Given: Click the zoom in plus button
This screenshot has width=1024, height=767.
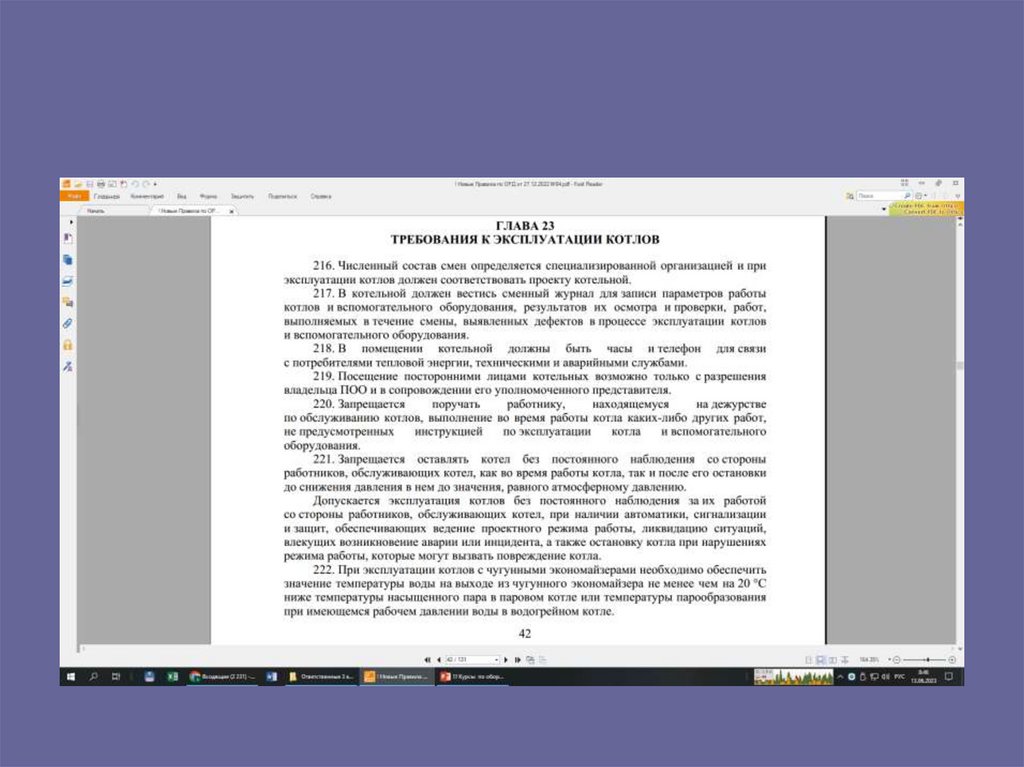Looking at the screenshot, I should pos(952,660).
